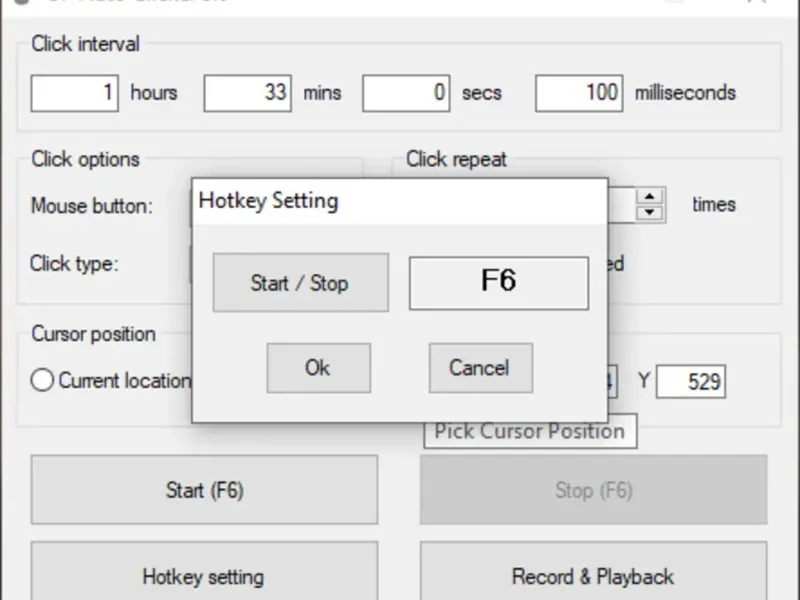800x600 pixels.
Task: Click the hours input field
Action: (75, 93)
